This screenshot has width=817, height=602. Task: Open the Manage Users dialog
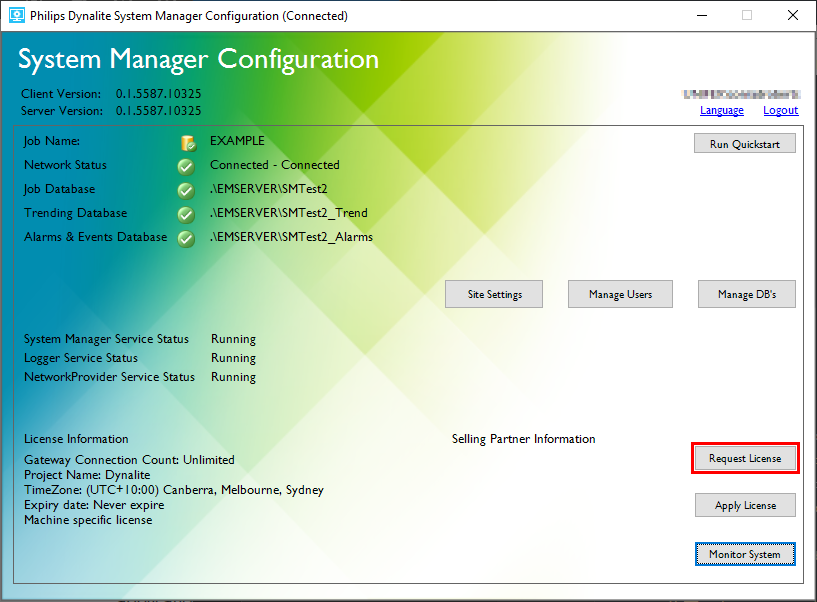point(620,294)
